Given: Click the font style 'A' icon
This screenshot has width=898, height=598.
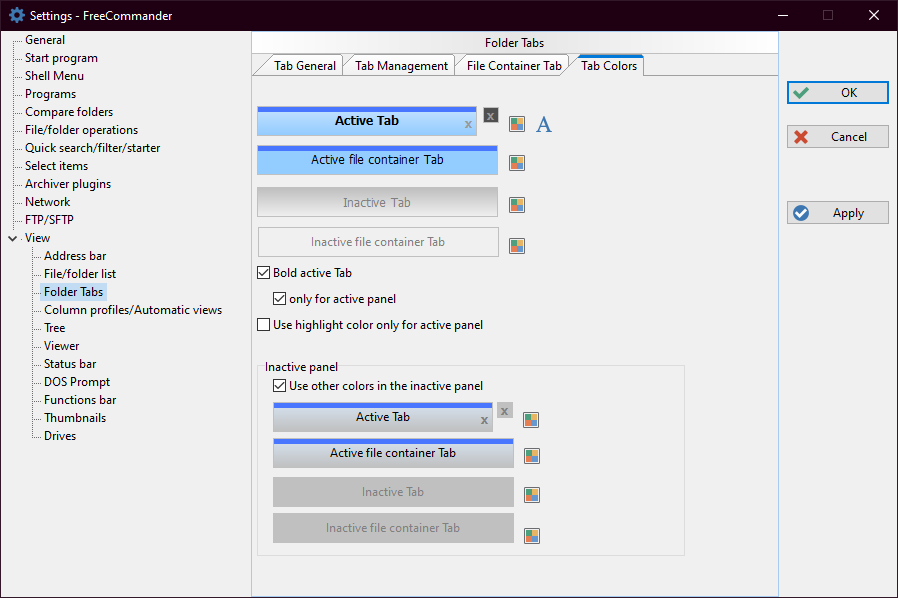Looking at the screenshot, I should pos(544,124).
